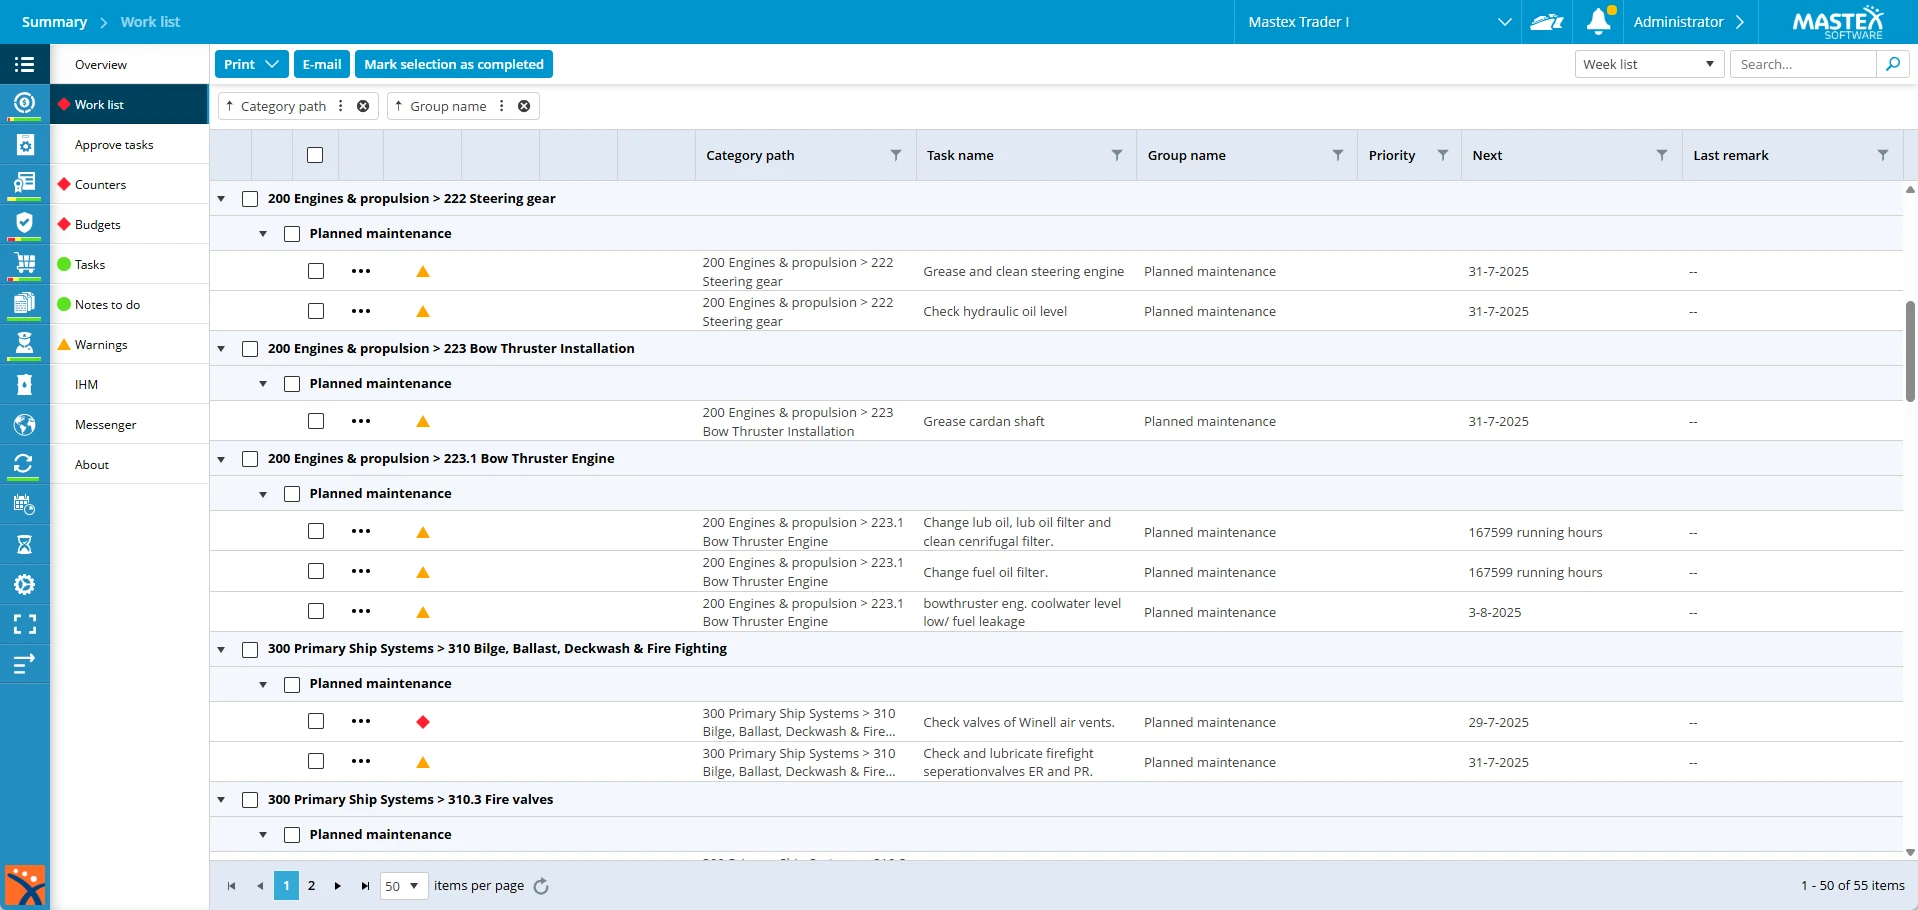Open row menu for Grease cardan shaft
This screenshot has height=910, width=1918.
(361, 421)
